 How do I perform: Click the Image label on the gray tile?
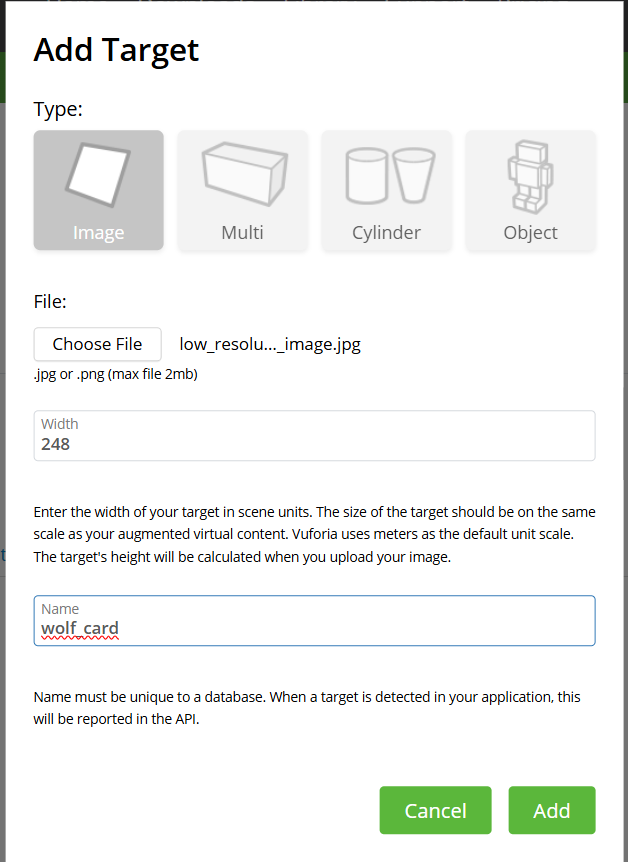tap(98, 233)
